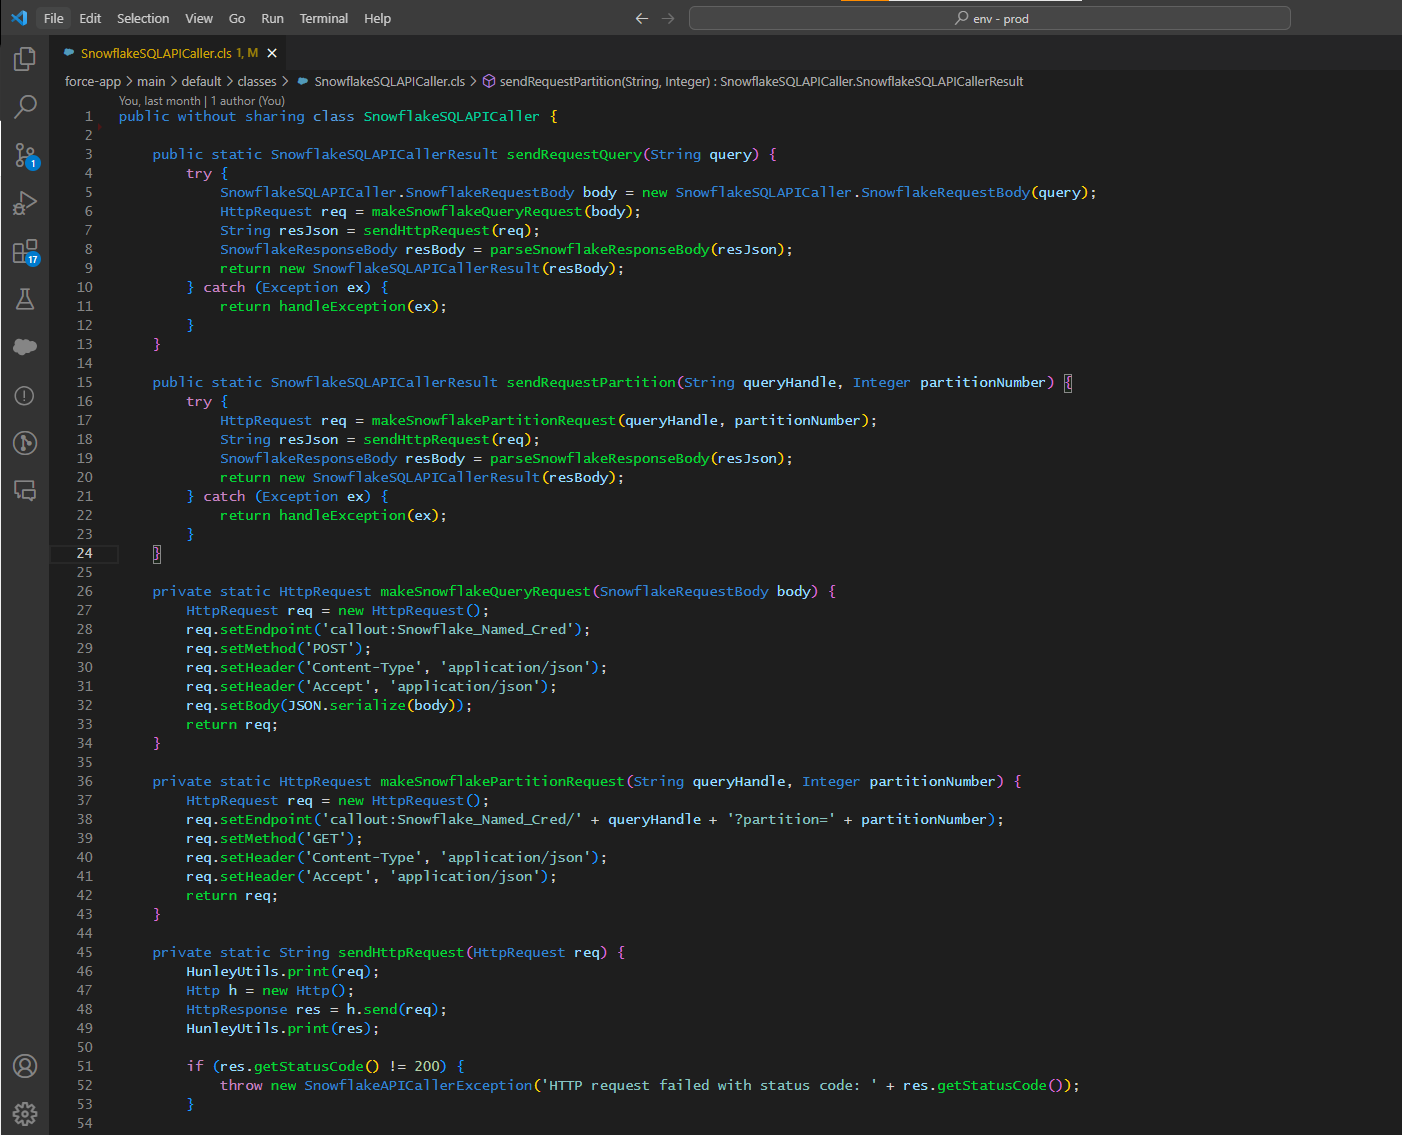Open the Explorer sidebar icon
The width and height of the screenshot is (1402, 1135).
[24, 59]
